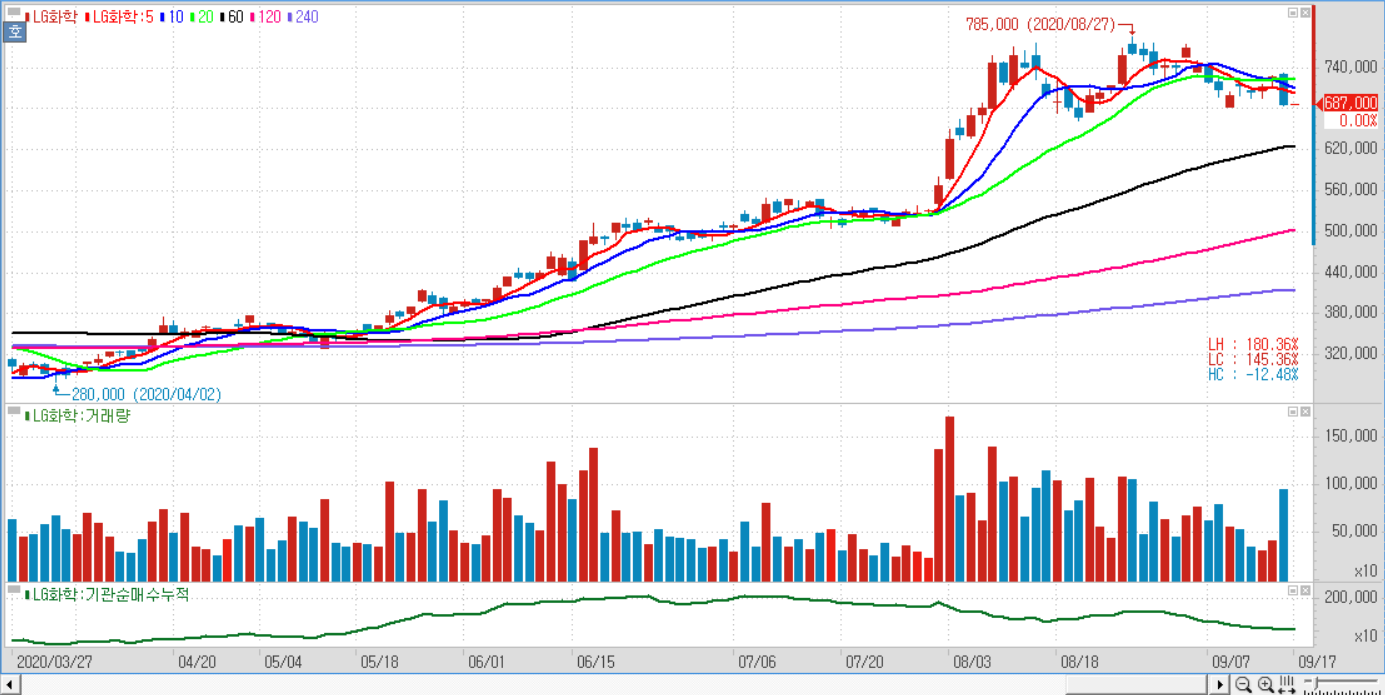Click the 380,000 price axis label

tap(1351, 312)
